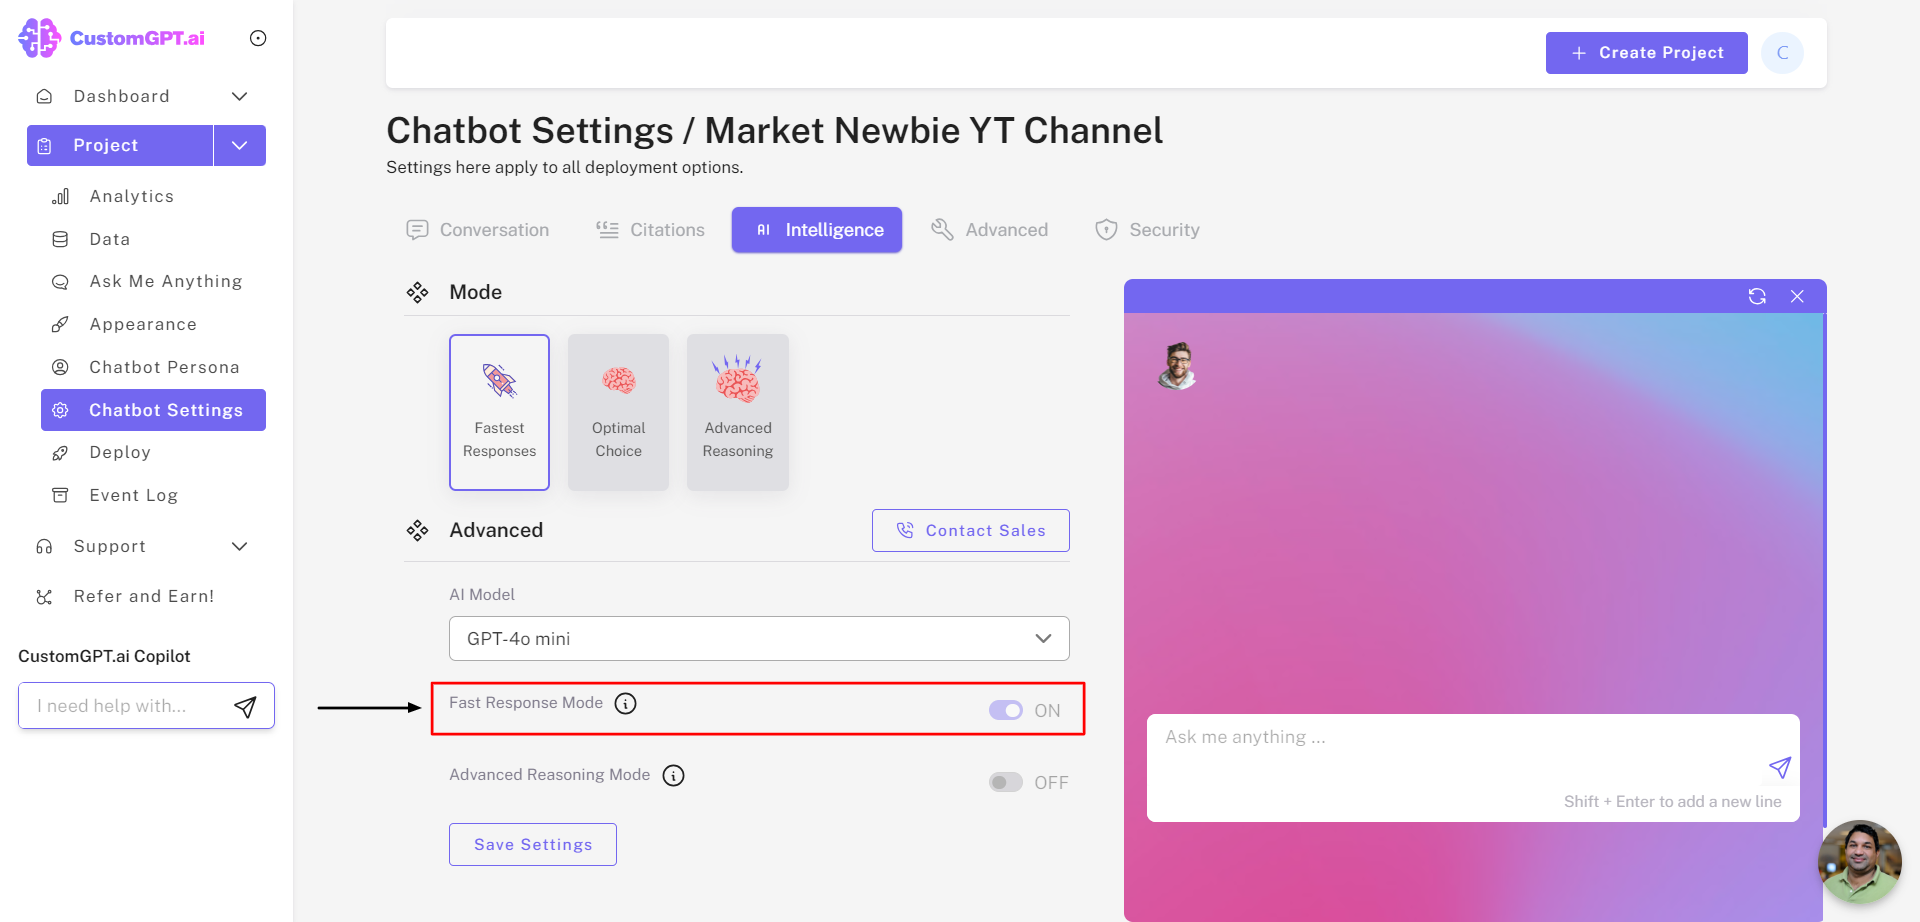Viewport: 1920px width, 922px height.
Task: Click the Save Settings button
Action: coord(533,845)
